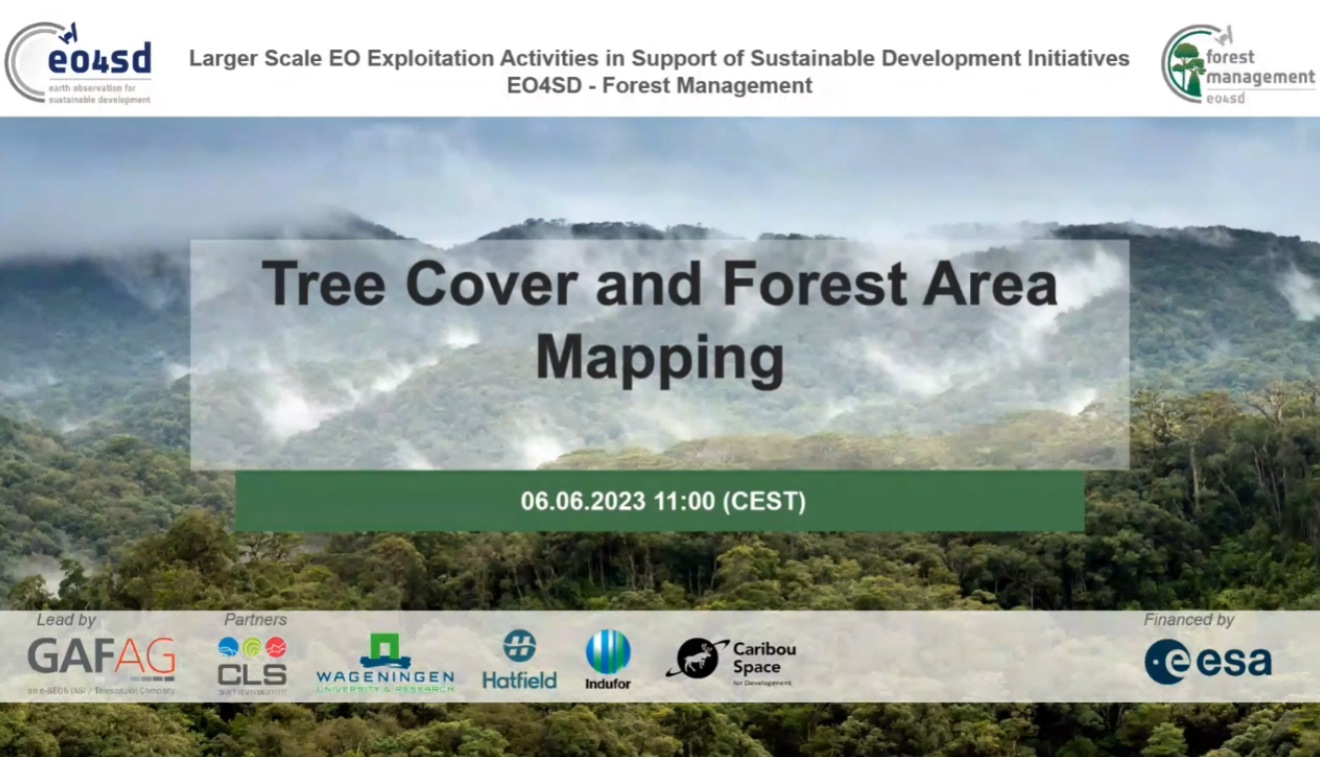Click the "Financed by" label
The image size is (1320, 757).
click(1188, 620)
